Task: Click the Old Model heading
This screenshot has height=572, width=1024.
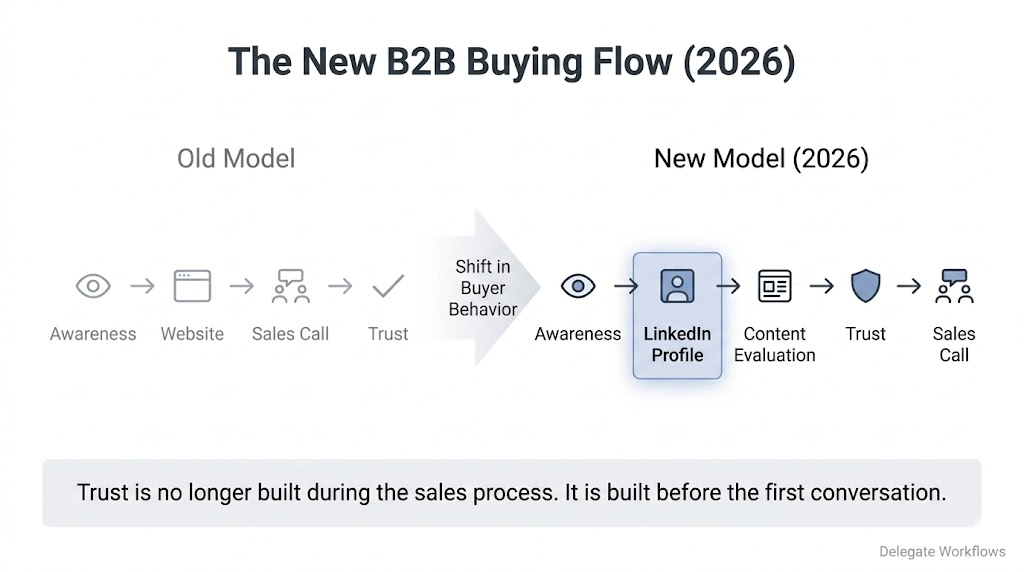Action: click(x=236, y=158)
